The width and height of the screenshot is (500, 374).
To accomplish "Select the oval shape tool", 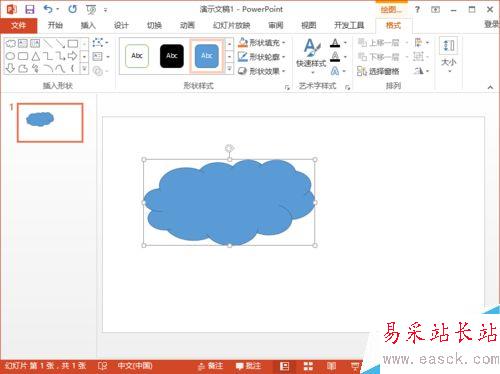I will point(10,56).
